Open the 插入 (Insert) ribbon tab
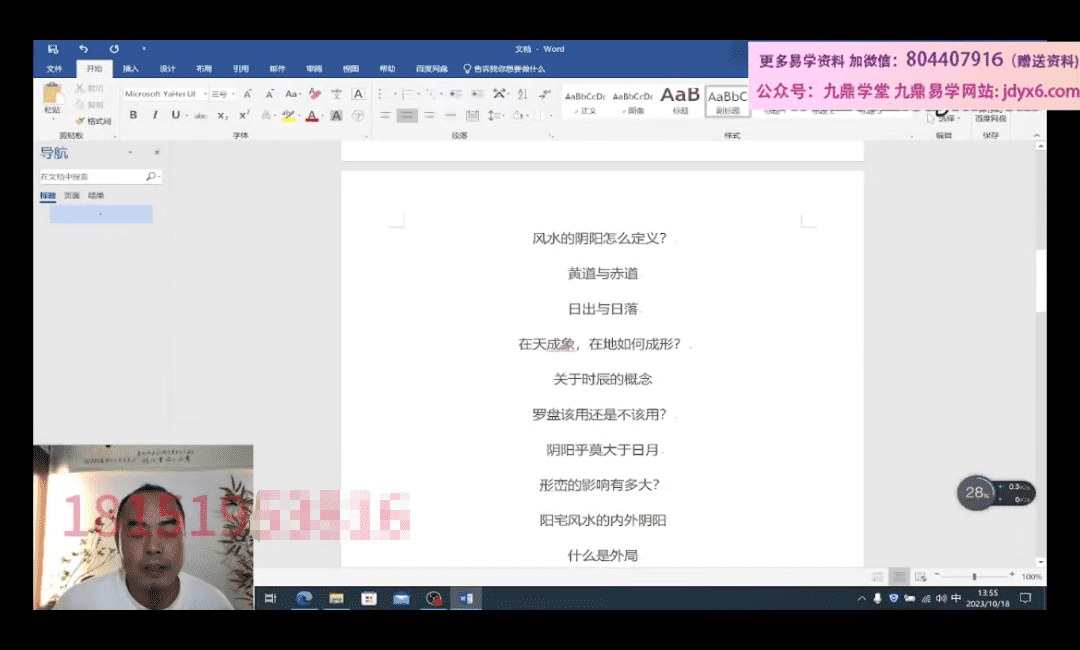Screen dimensions: 1080x650 [131, 69]
